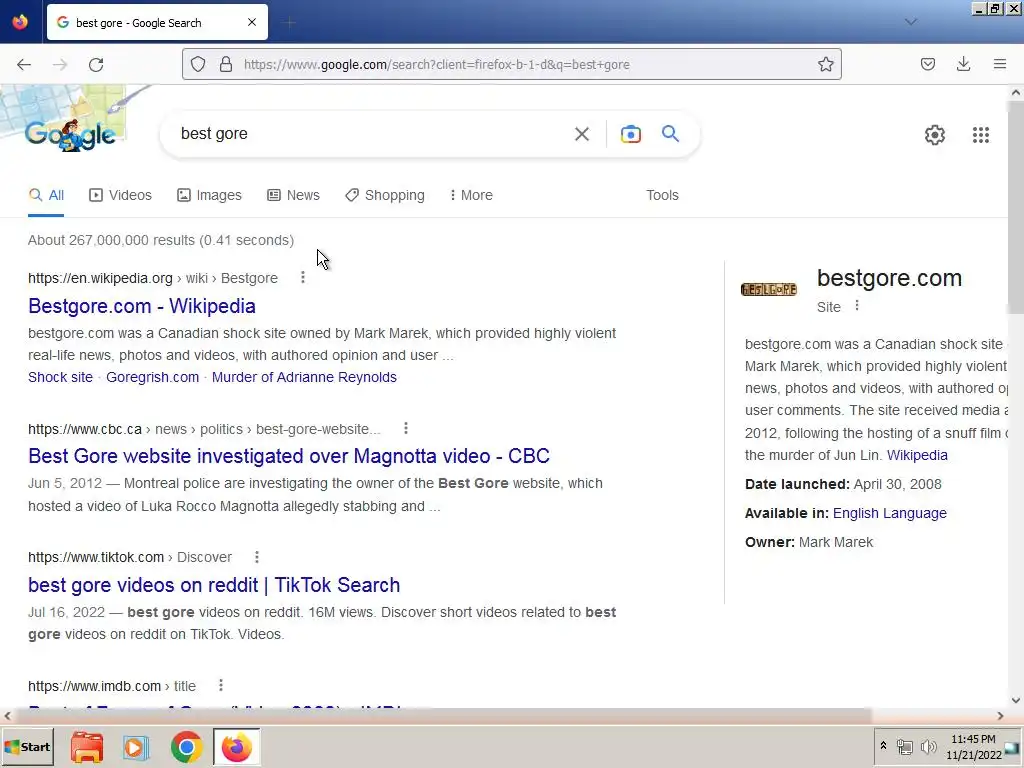Open Murder of Adrianne Reynolds sublink
Screen dimensions: 1024x768
(x=304, y=377)
